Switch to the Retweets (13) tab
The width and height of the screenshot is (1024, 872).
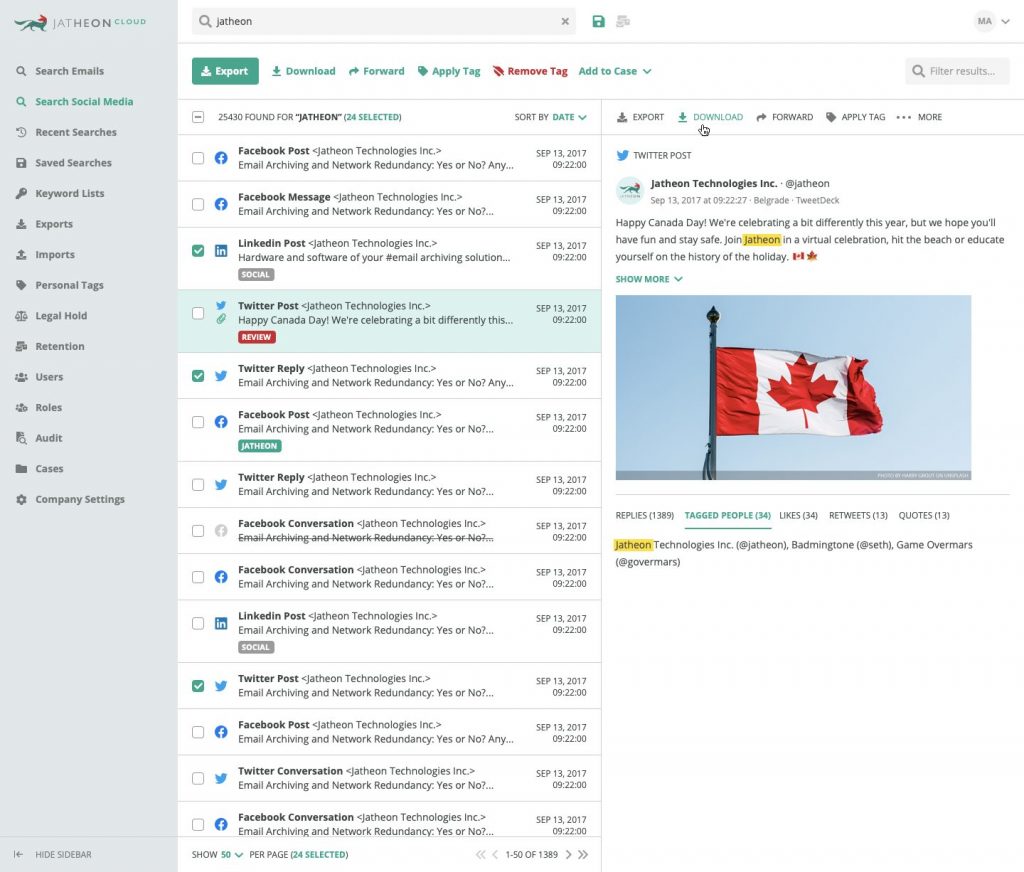pos(858,515)
